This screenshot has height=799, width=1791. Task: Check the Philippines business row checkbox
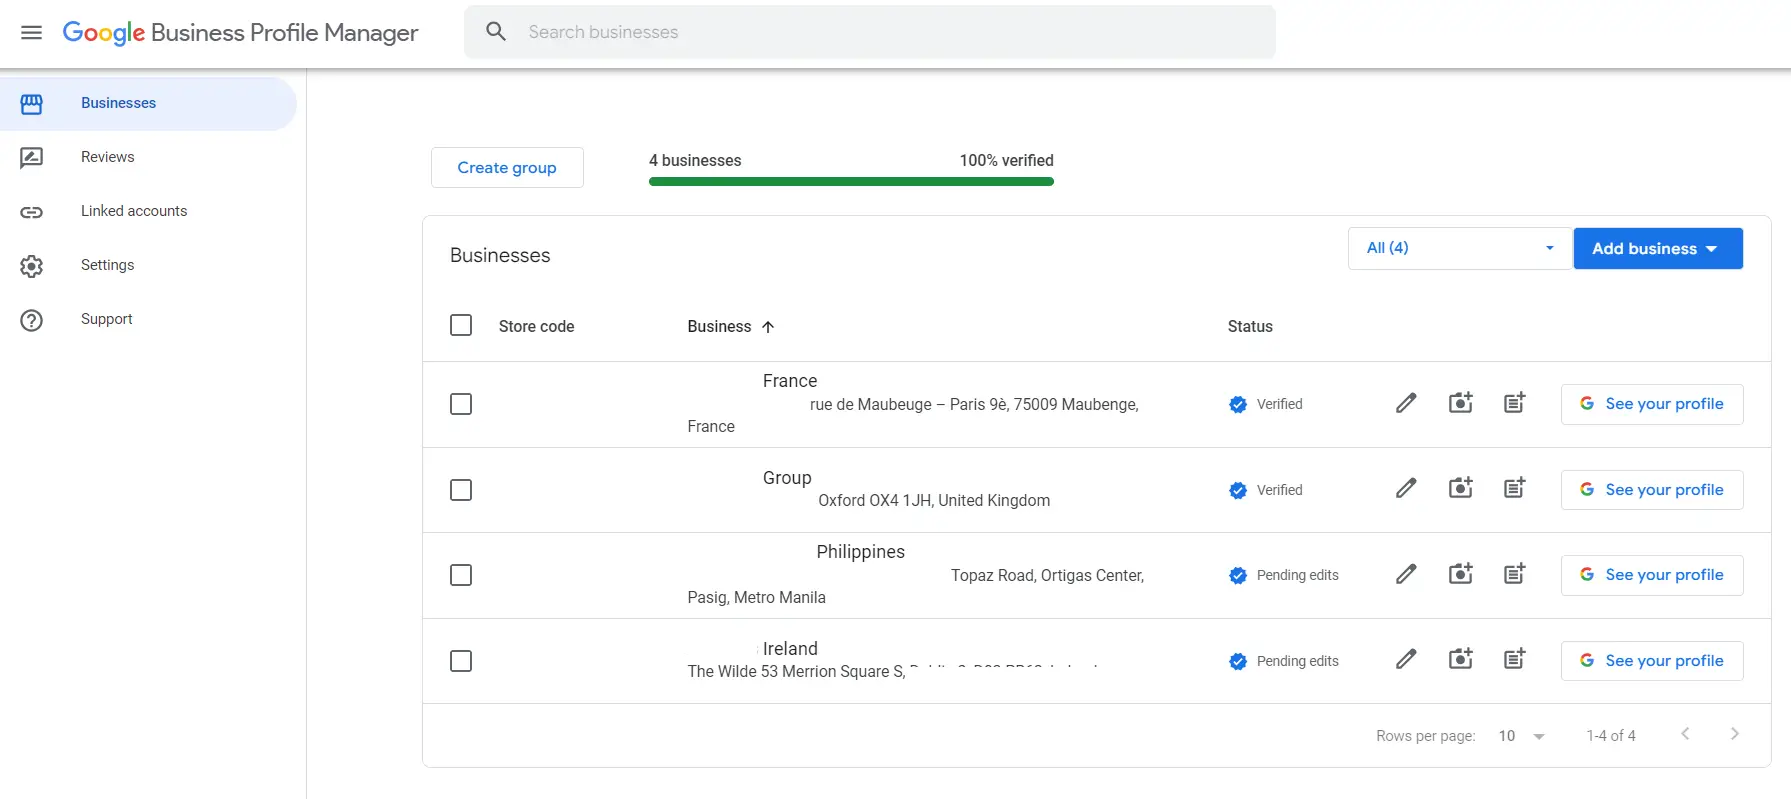point(461,575)
